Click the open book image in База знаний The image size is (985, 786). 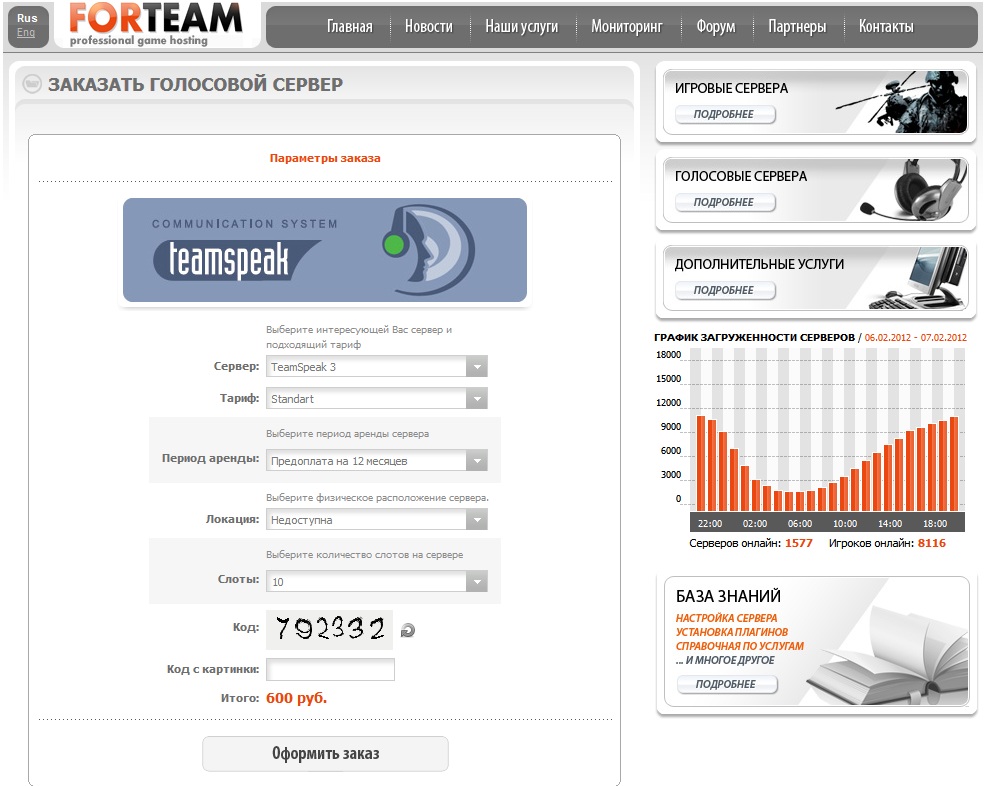[x=889, y=657]
